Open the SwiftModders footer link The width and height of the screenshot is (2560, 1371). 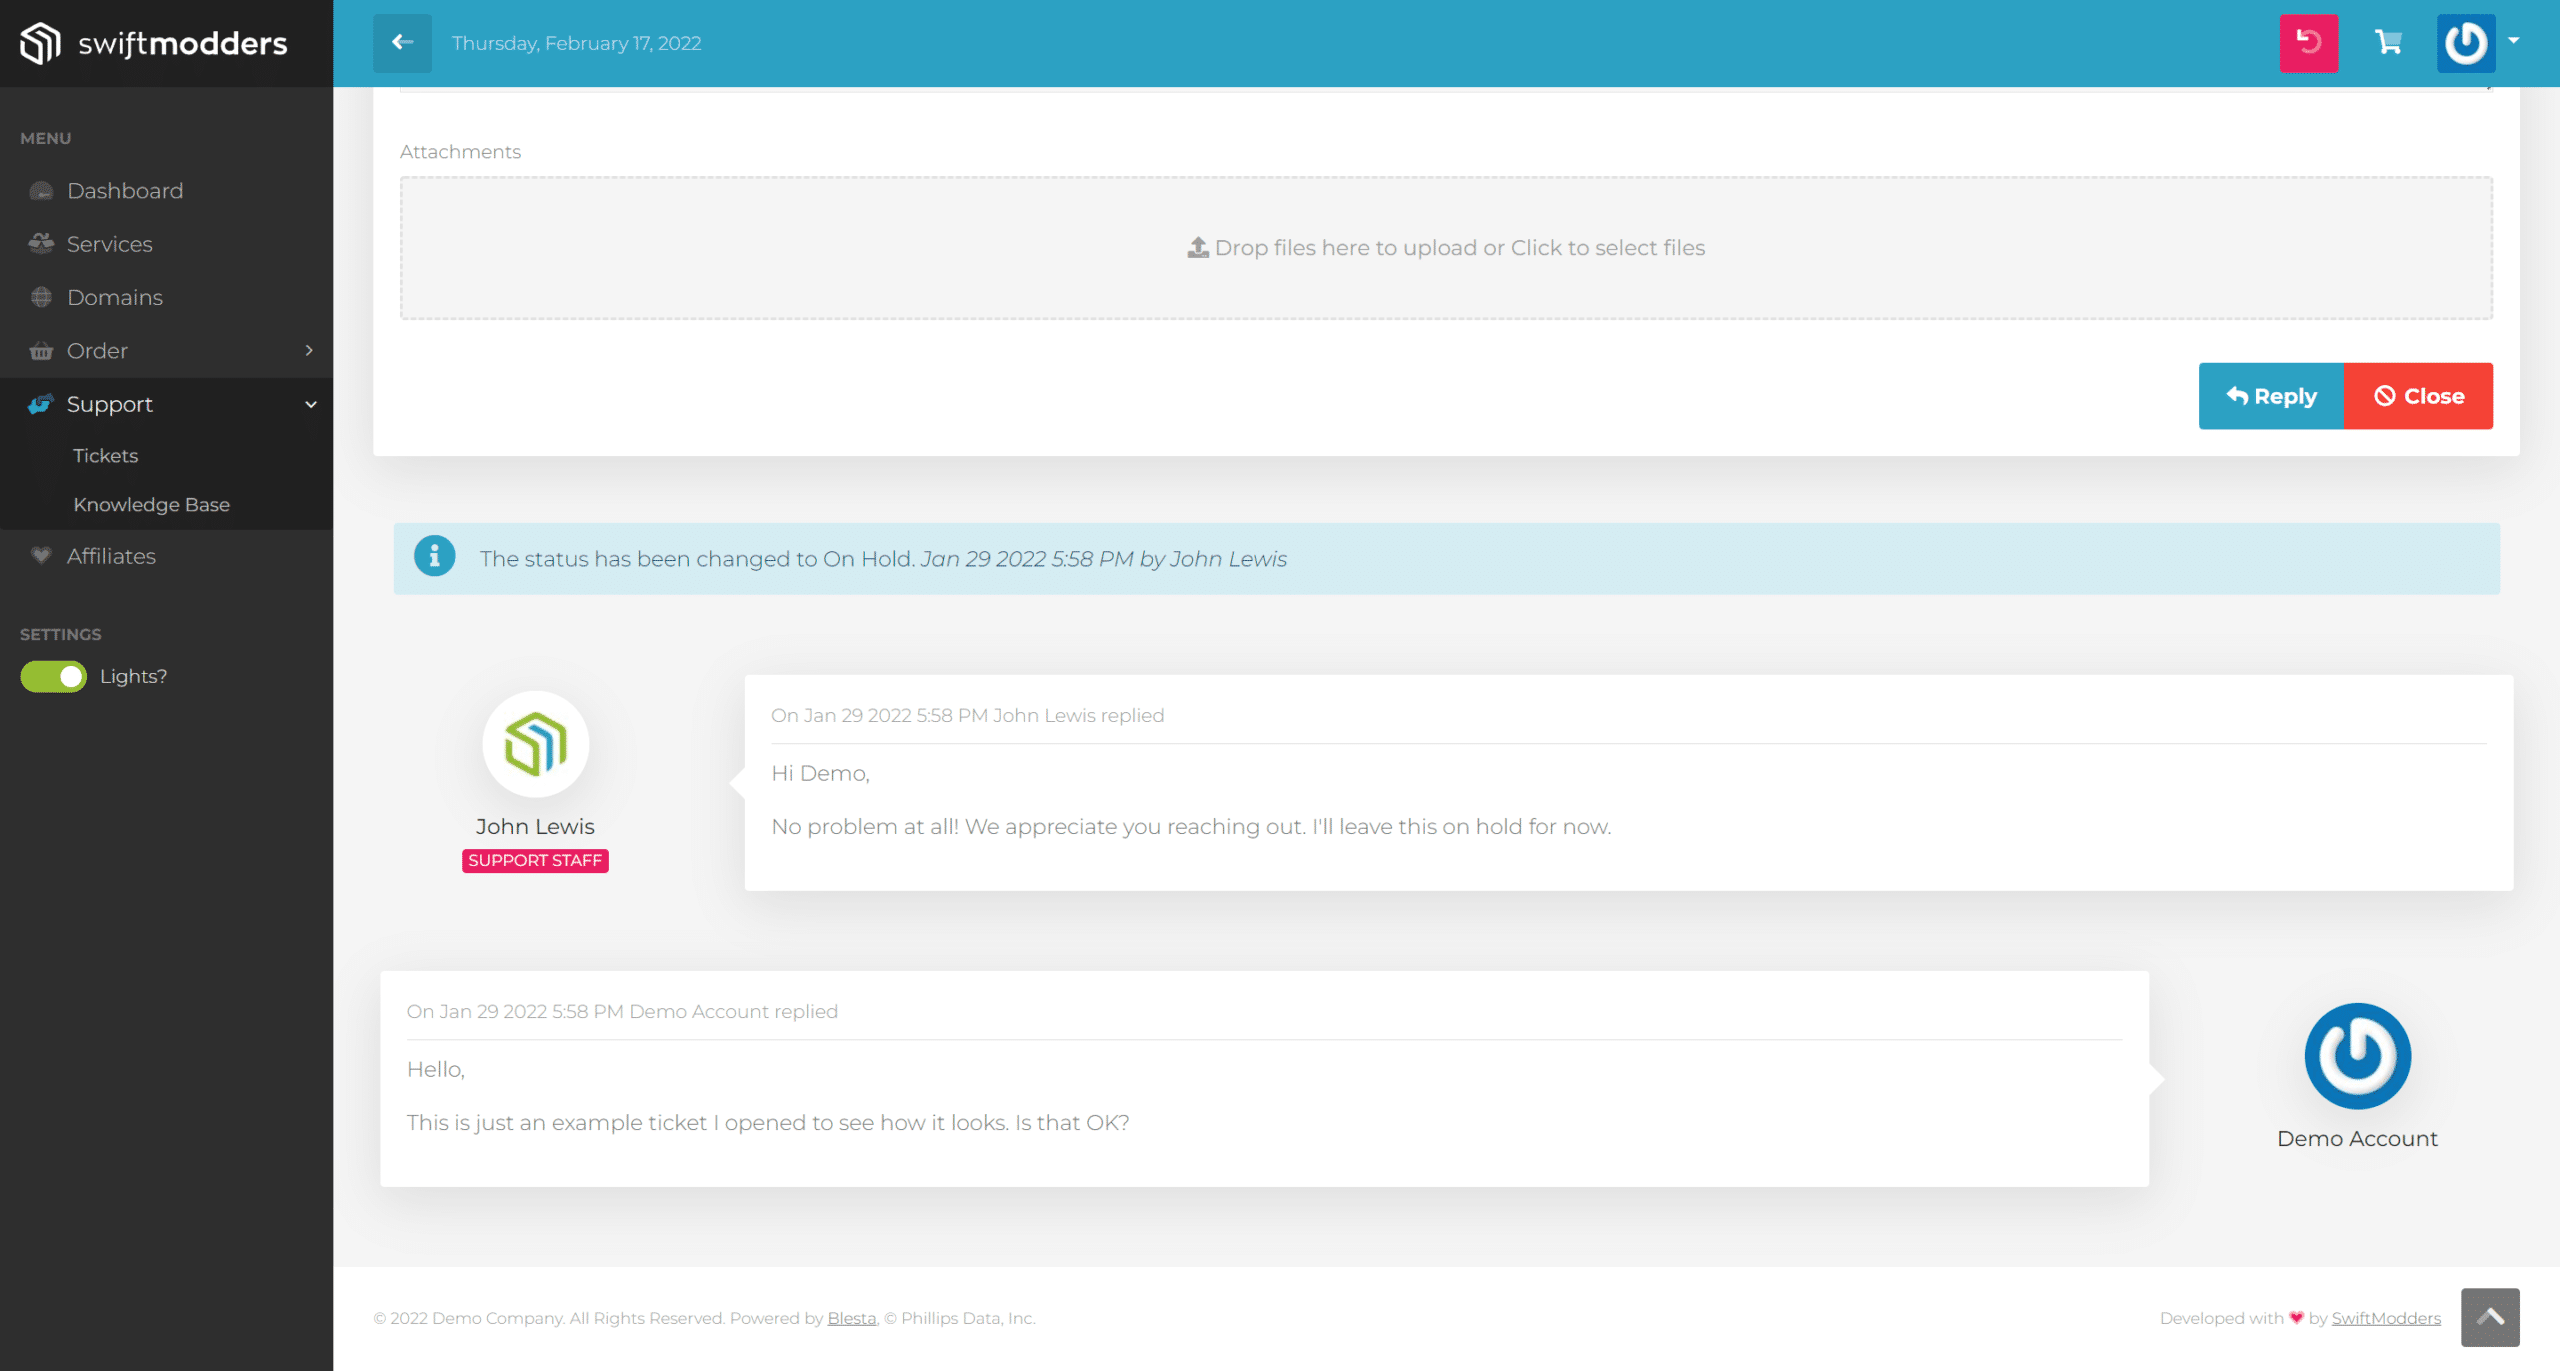2385,1318
